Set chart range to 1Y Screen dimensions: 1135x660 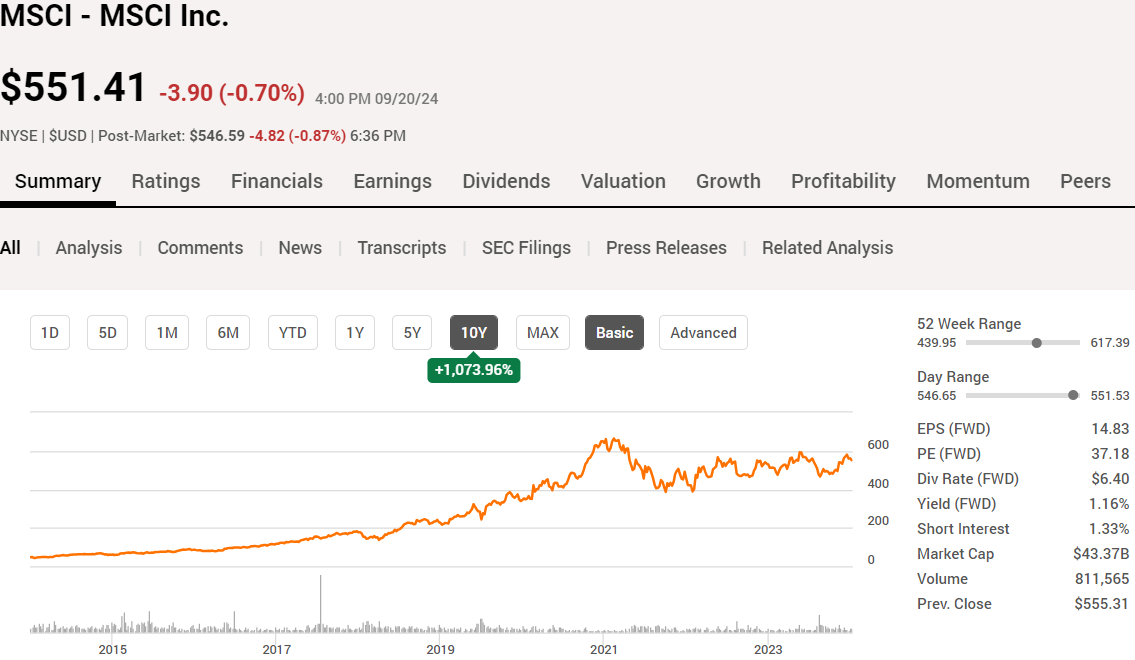tap(355, 333)
